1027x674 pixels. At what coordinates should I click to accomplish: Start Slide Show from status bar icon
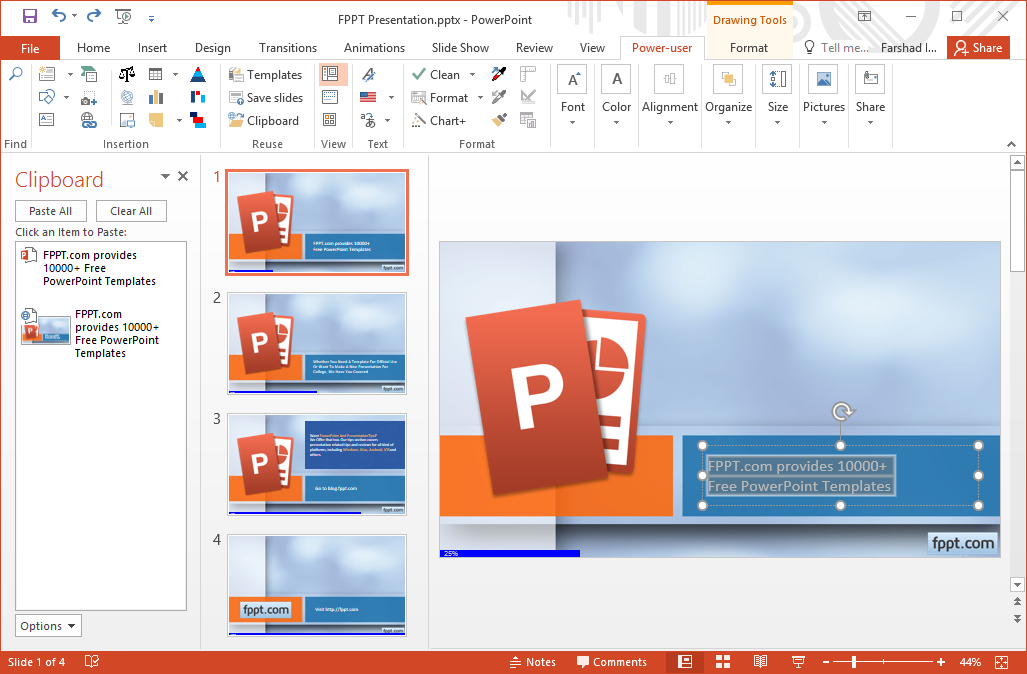[798, 662]
